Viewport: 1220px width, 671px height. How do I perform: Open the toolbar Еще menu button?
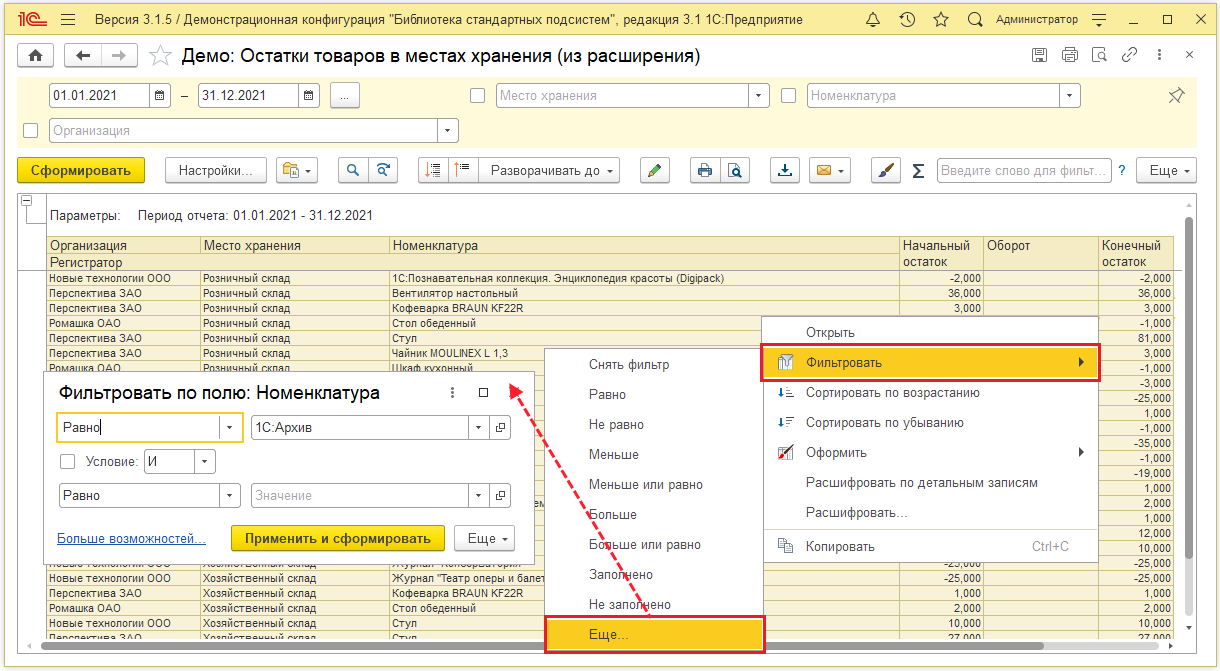click(1168, 171)
